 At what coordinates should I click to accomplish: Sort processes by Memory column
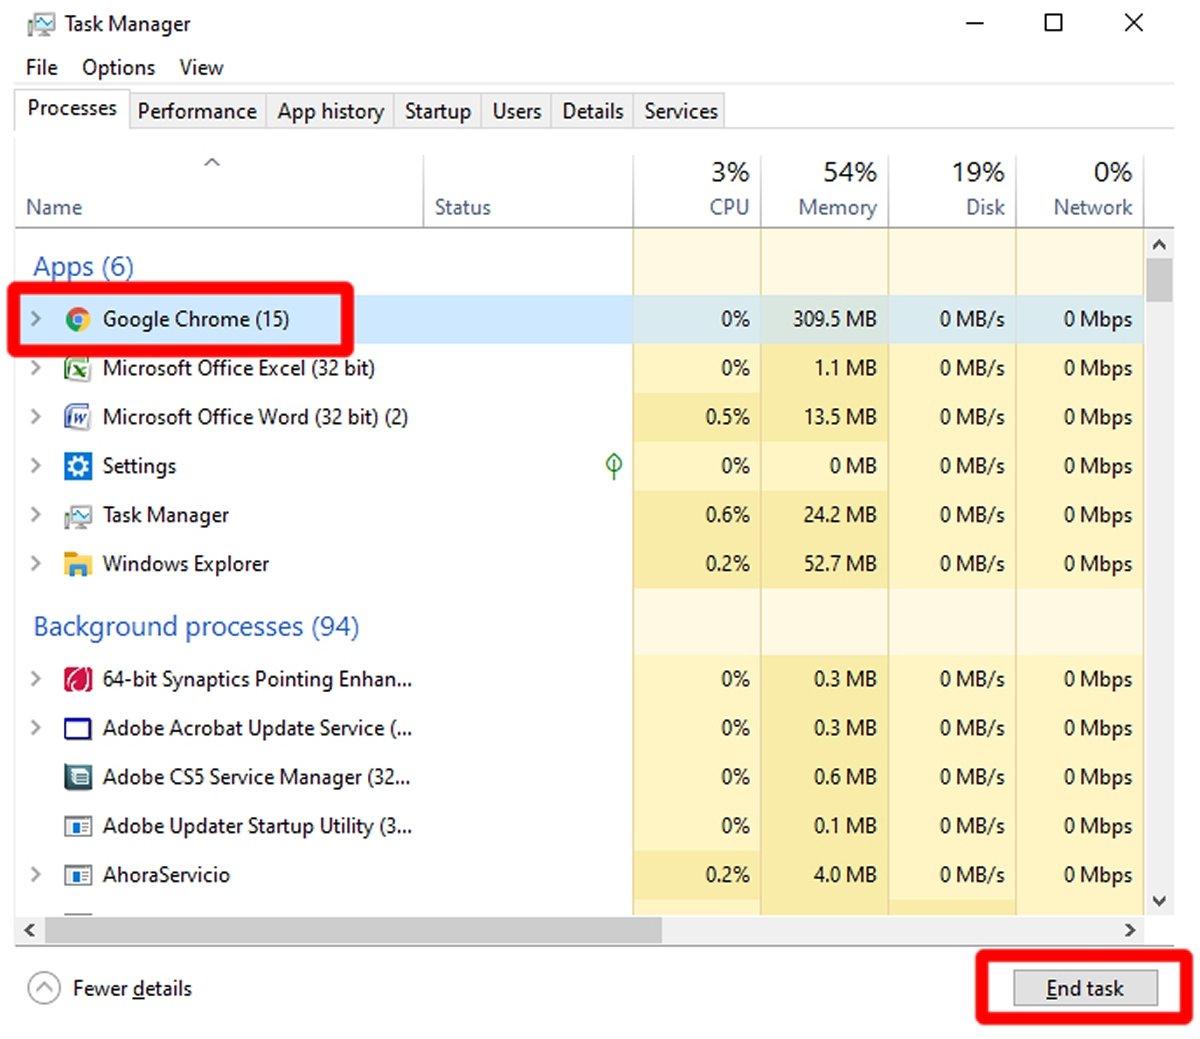(x=825, y=191)
